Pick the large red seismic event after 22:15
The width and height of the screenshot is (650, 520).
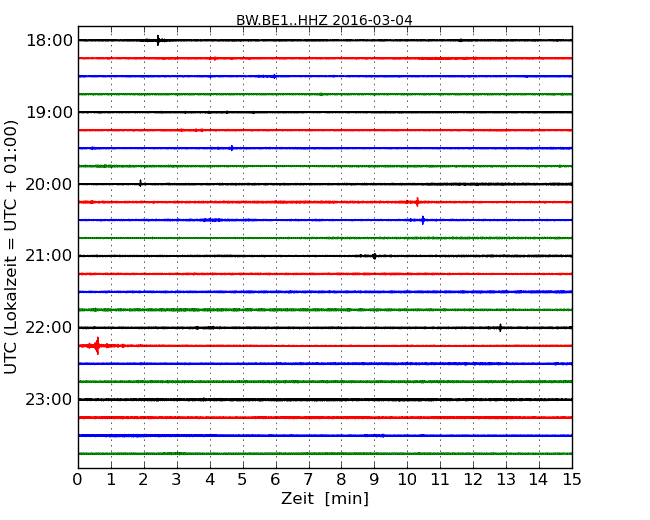point(97,345)
